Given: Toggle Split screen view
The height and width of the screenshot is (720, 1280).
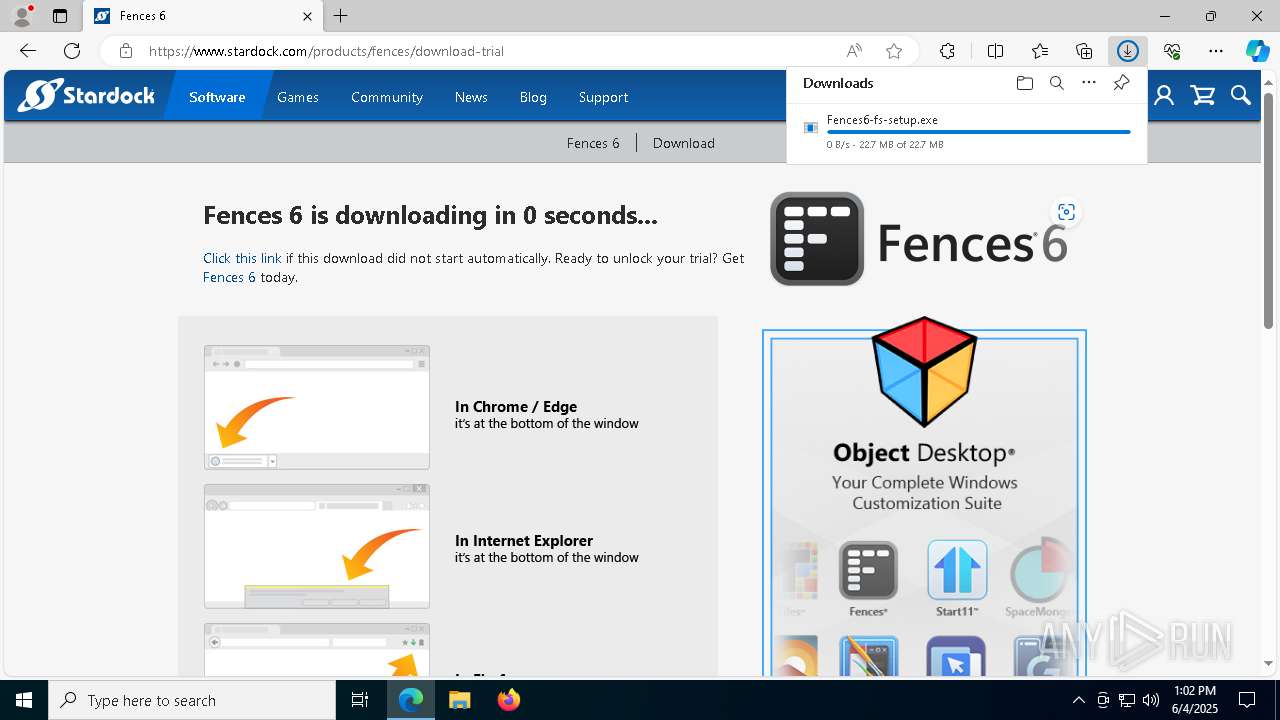Looking at the screenshot, I should click(995, 51).
